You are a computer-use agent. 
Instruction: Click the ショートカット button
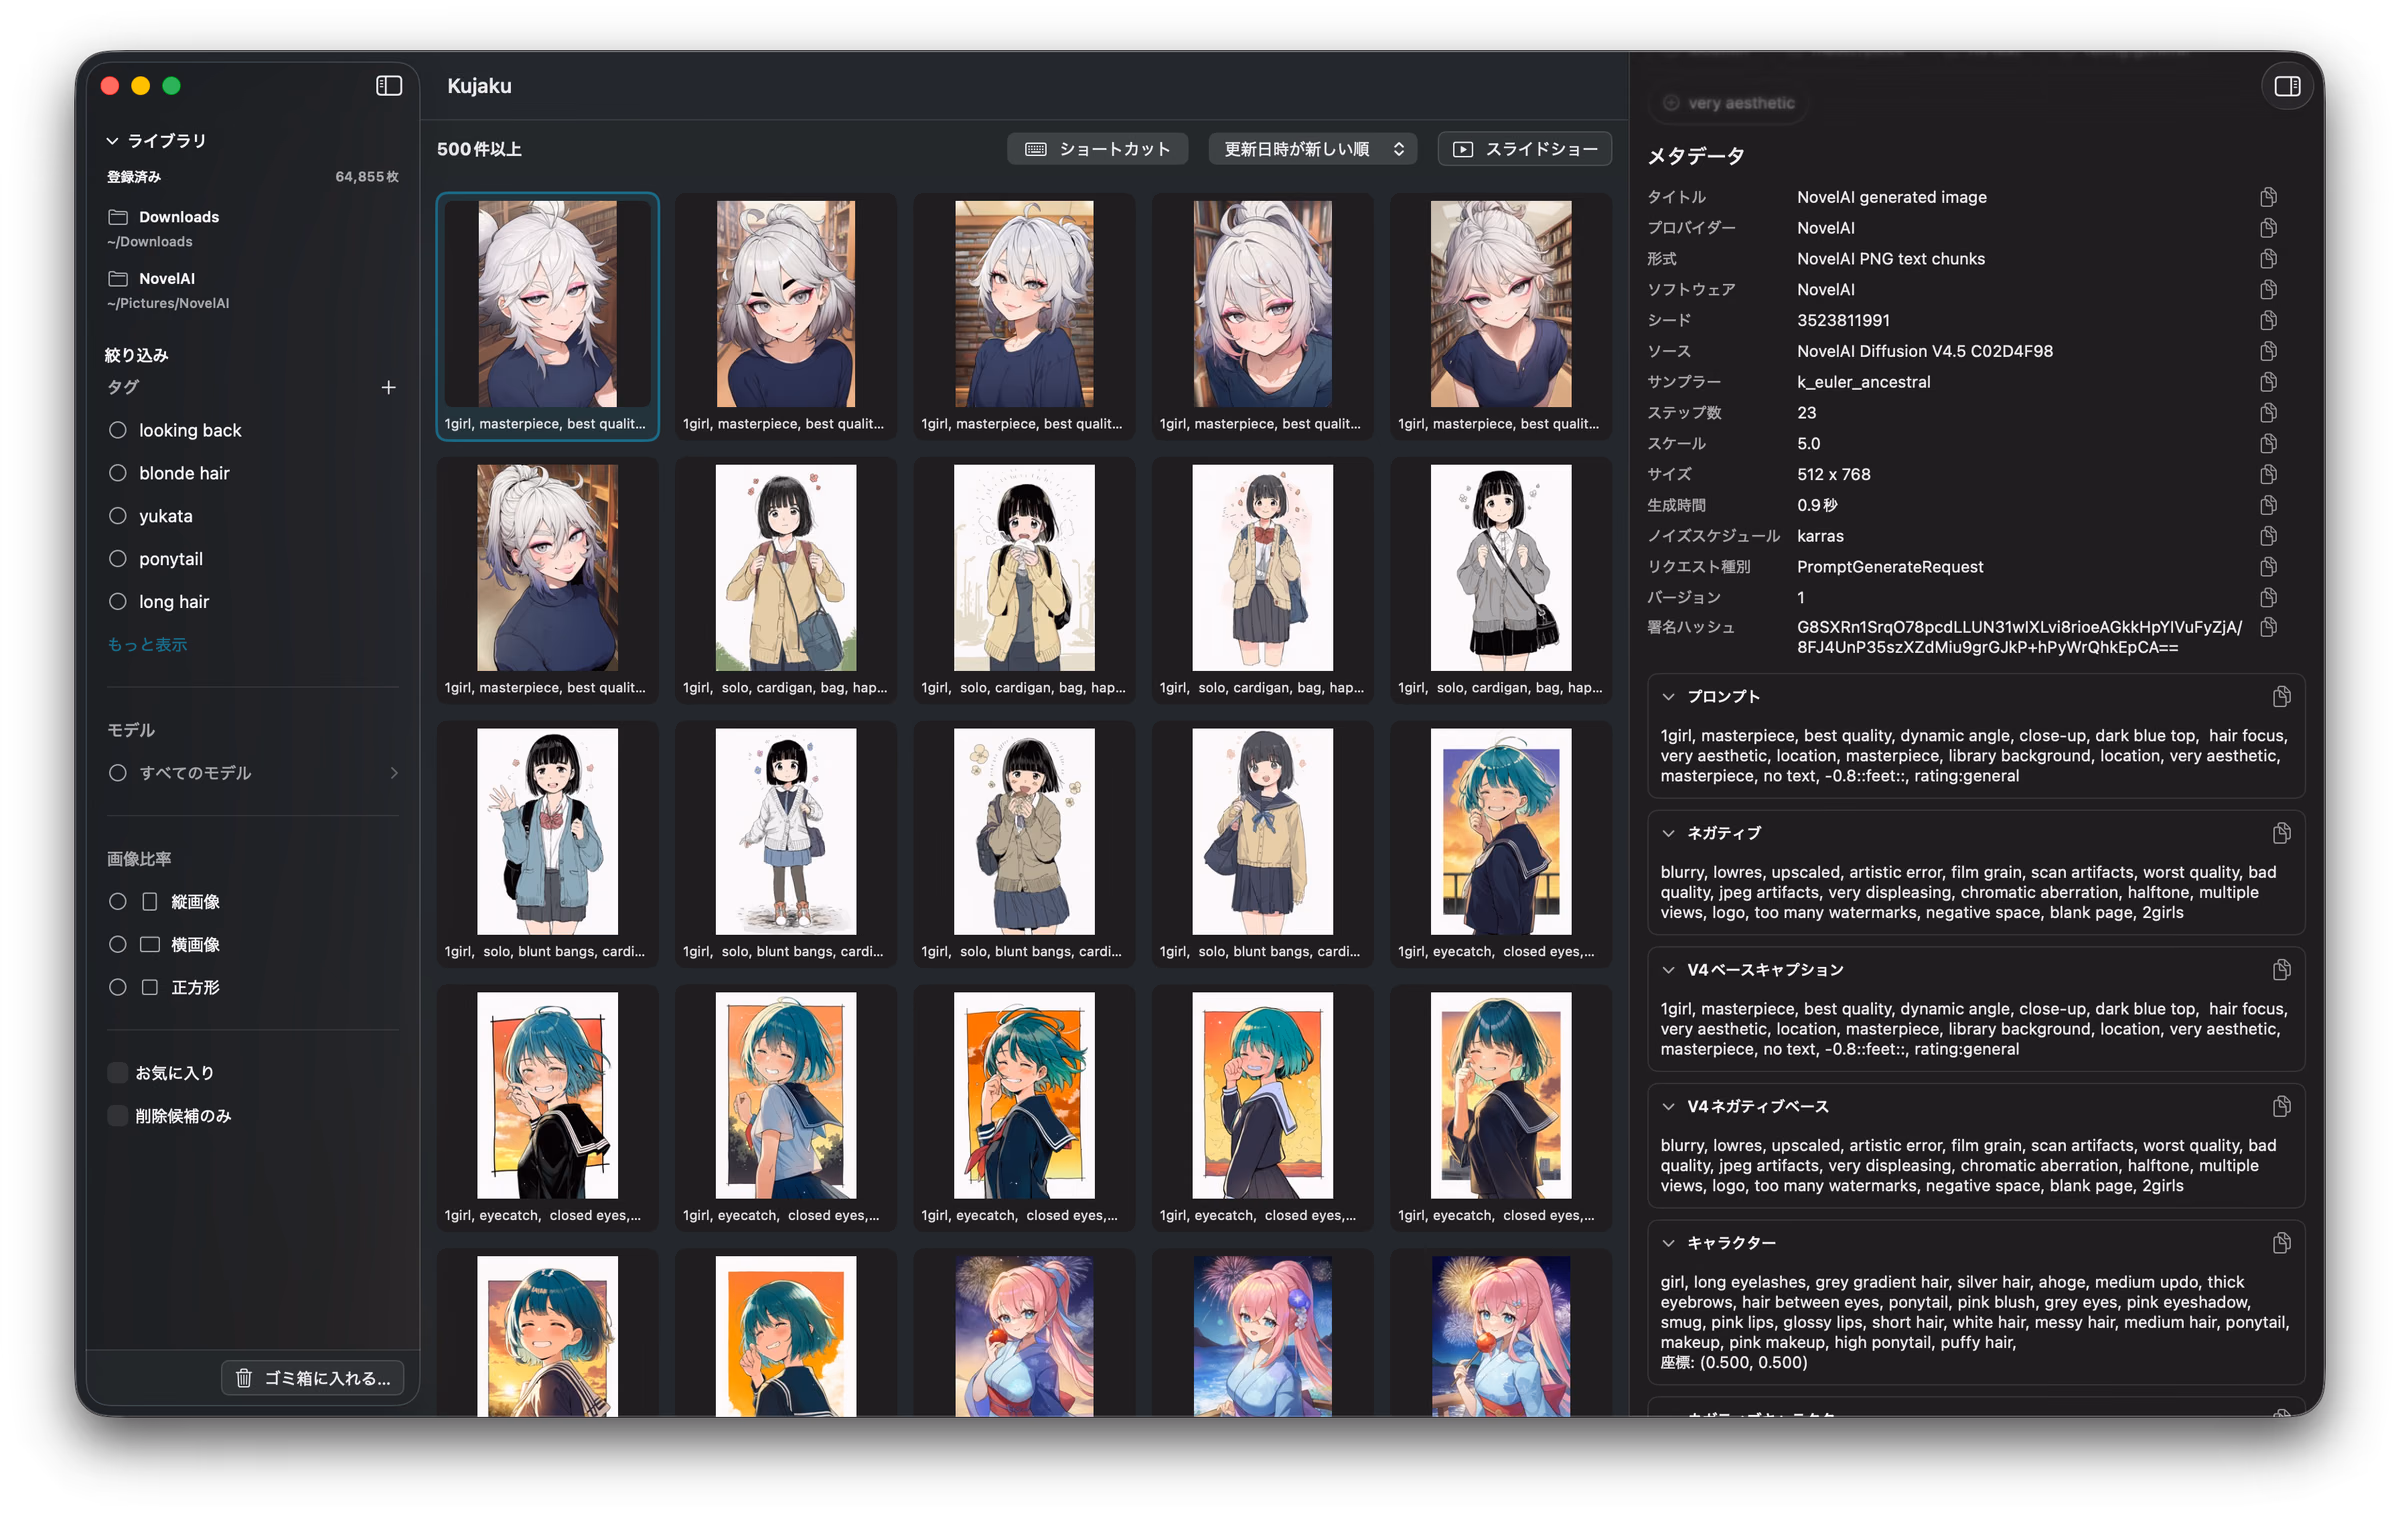click(1097, 149)
